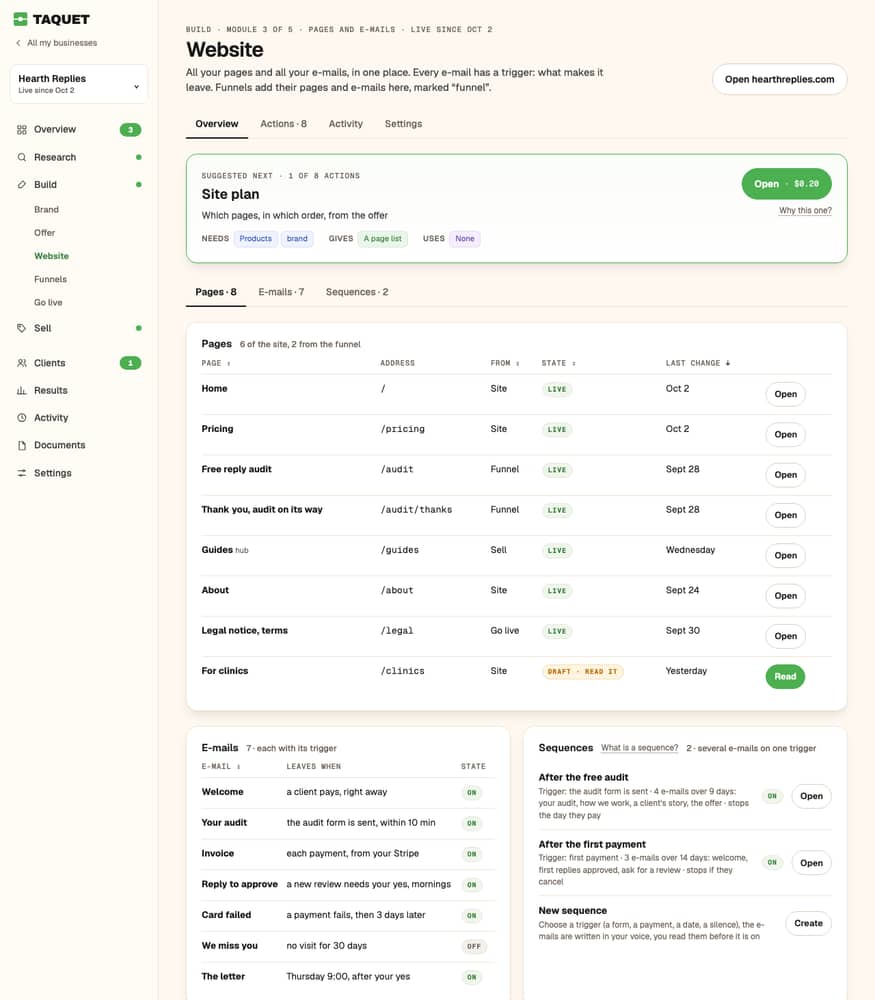Open the Funnels submenu item
The height and width of the screenshot is (1000, 875).
pos(50,279)
